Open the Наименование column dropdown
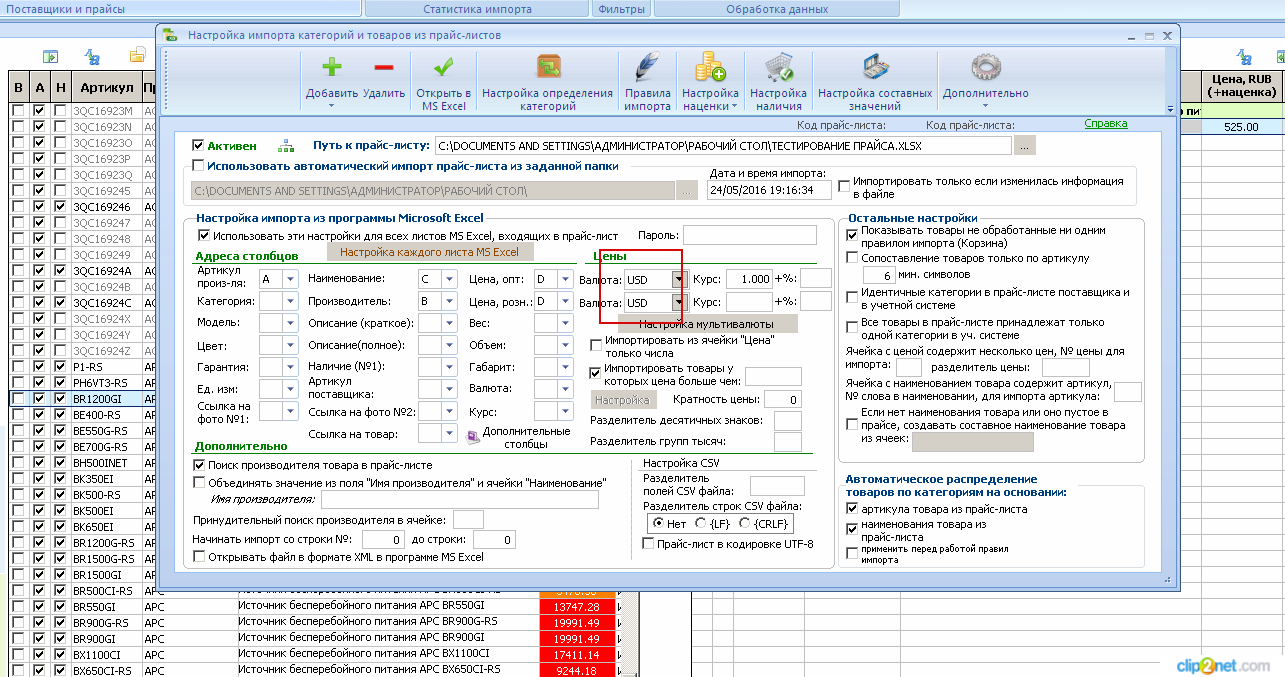 pyautogui.click(x=449, y=279)
